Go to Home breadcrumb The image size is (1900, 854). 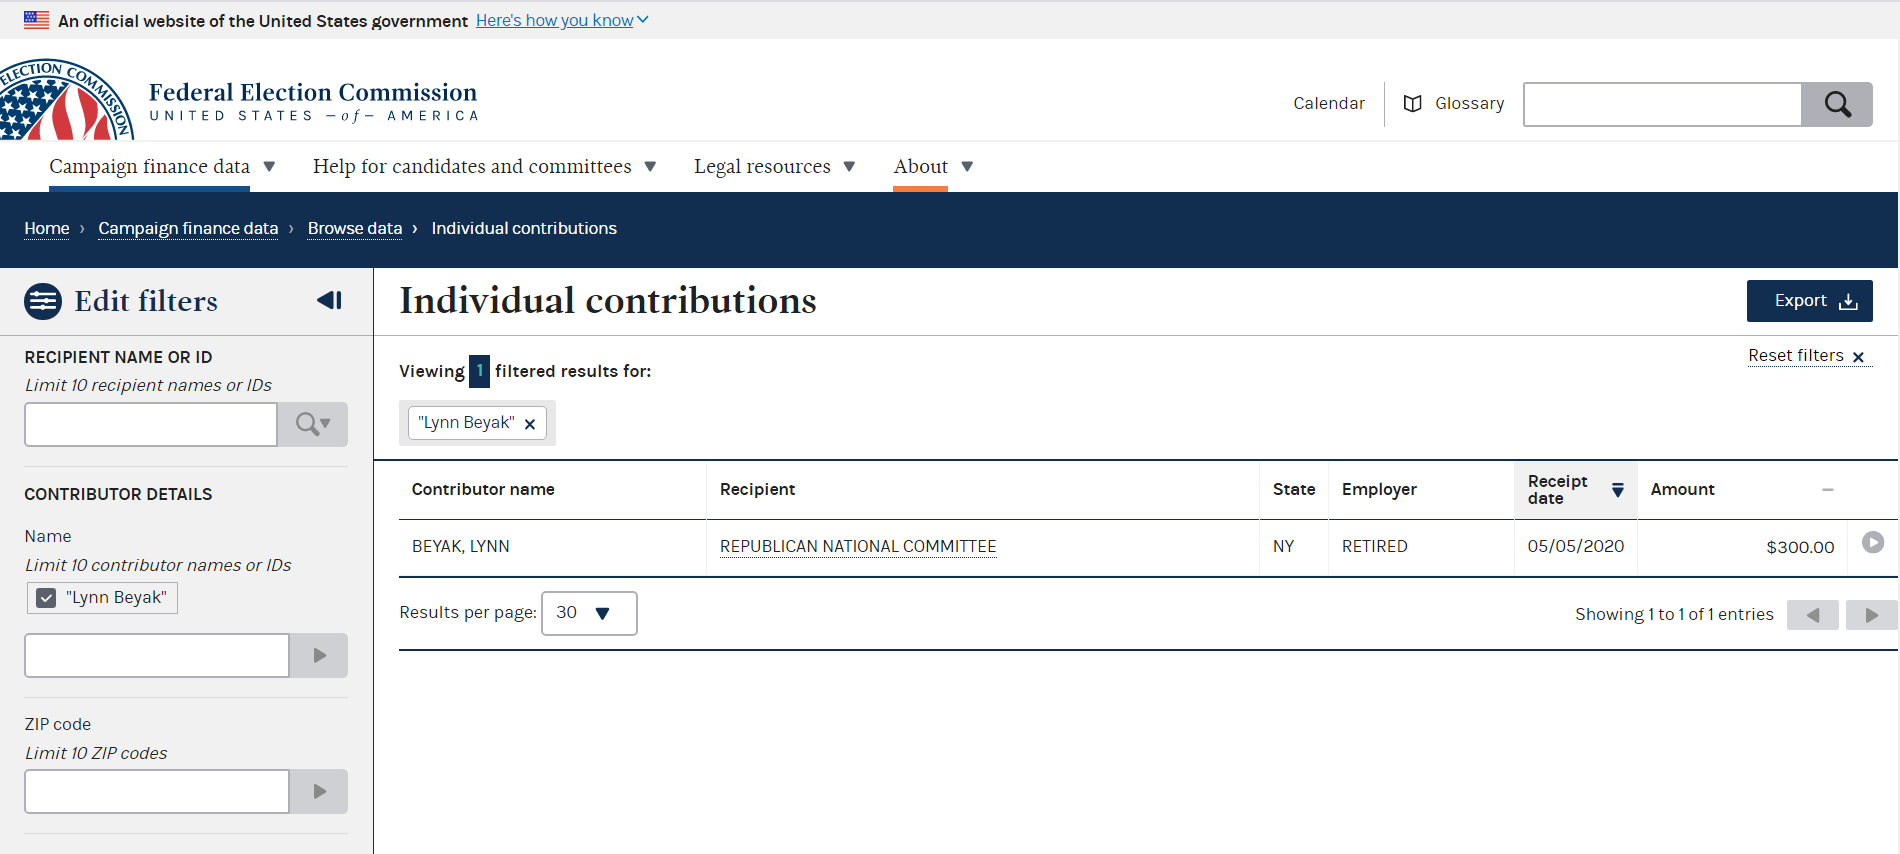pyautogui.click(x=47, y=228)
